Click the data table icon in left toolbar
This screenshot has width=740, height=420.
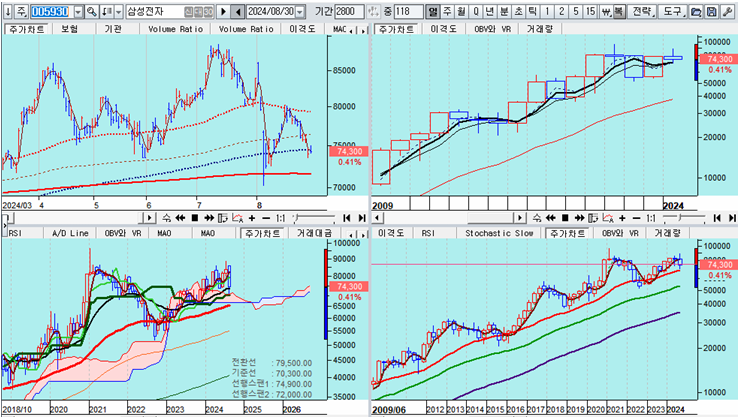(223, 218)
